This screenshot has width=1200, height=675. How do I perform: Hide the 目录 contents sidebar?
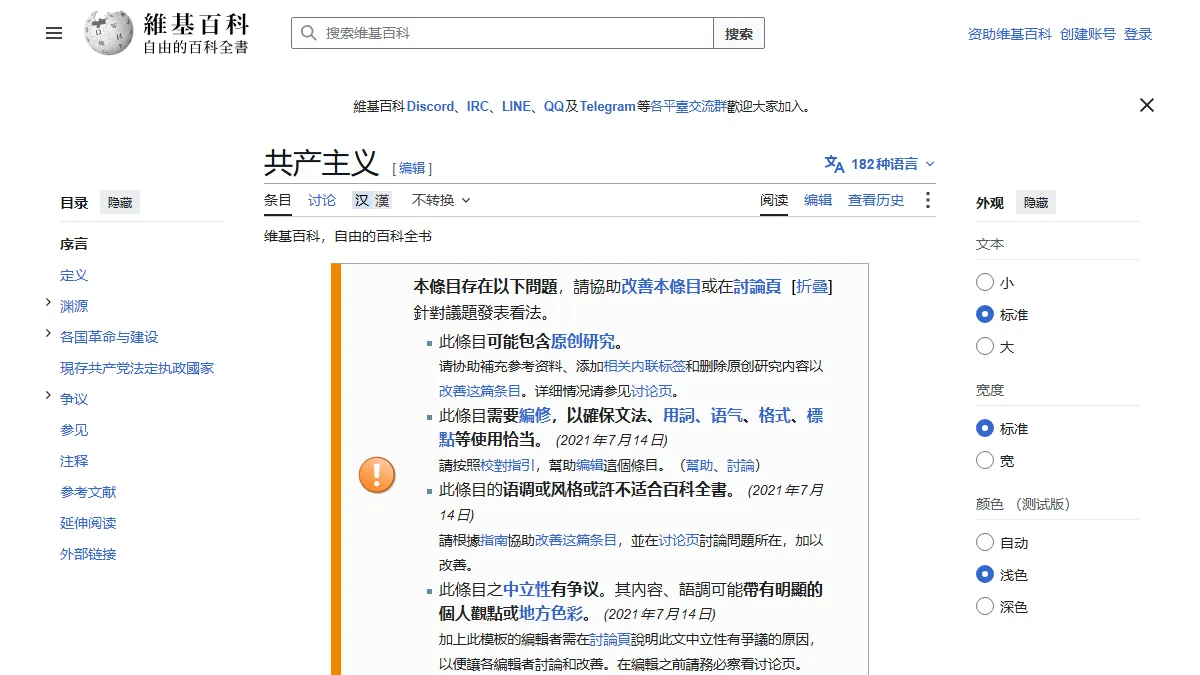pyautogui.click(x=120, y=202)
